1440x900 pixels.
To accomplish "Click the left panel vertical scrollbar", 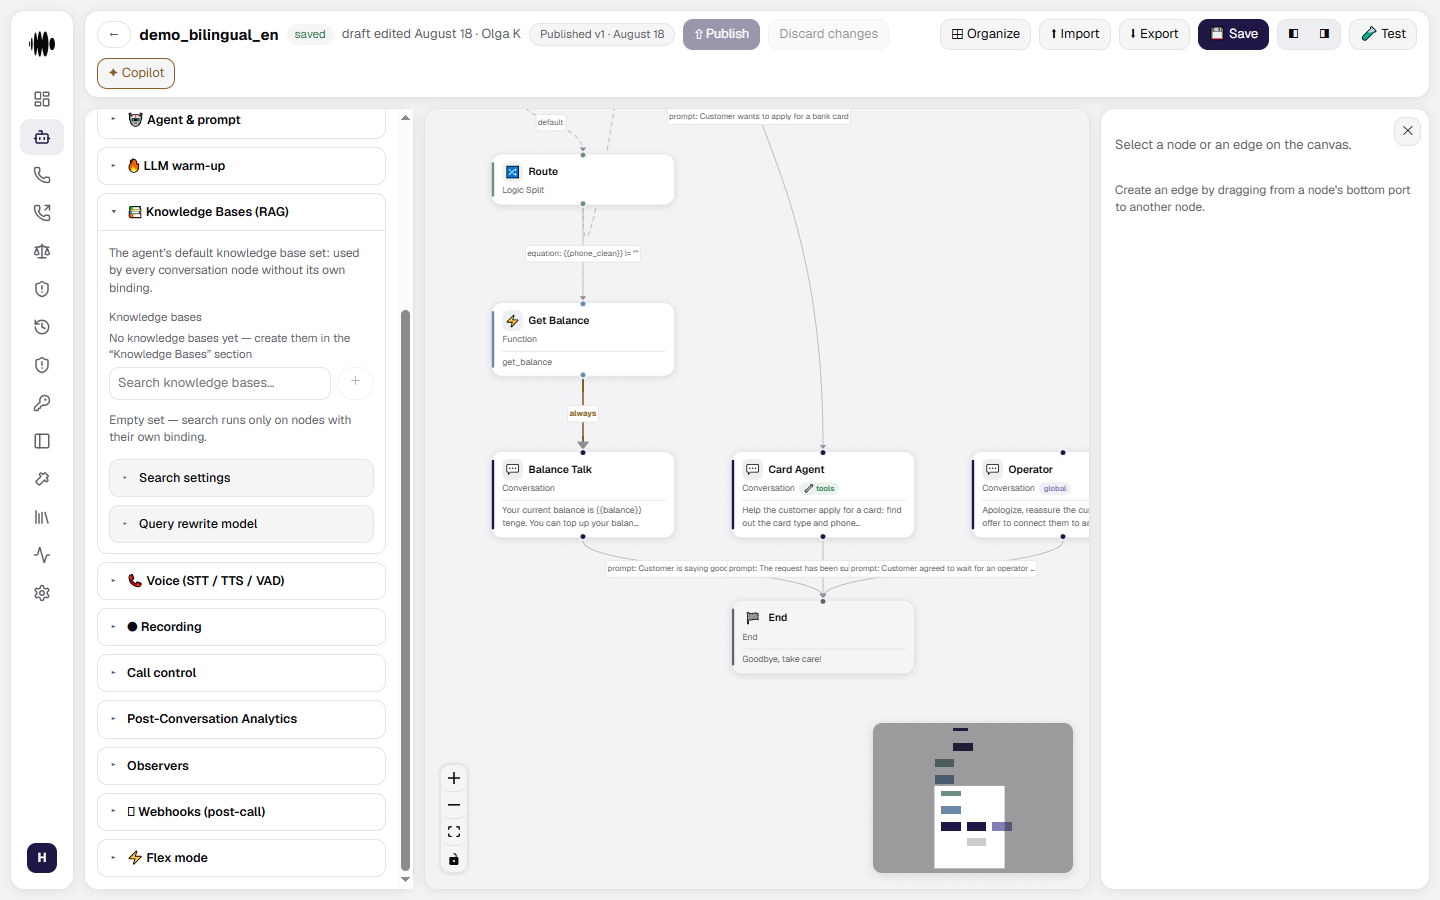I will point(405,590).
